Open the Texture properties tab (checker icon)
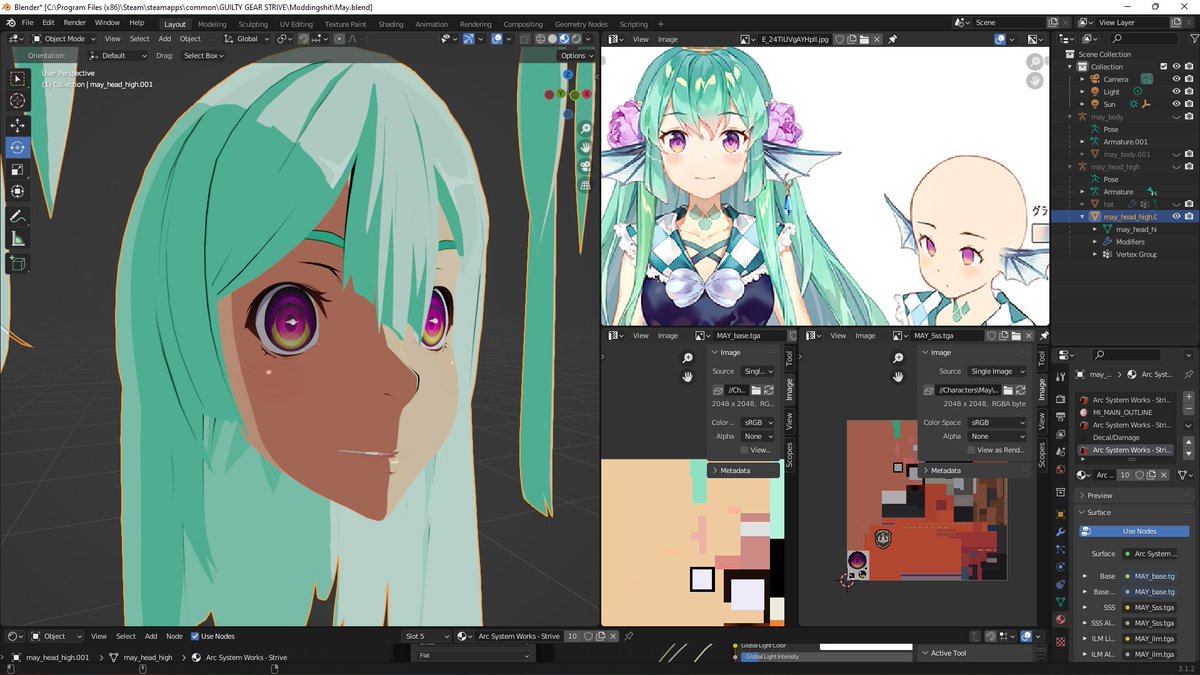This screenshot has height=675, width=1200. click(x=1060, y=640)
